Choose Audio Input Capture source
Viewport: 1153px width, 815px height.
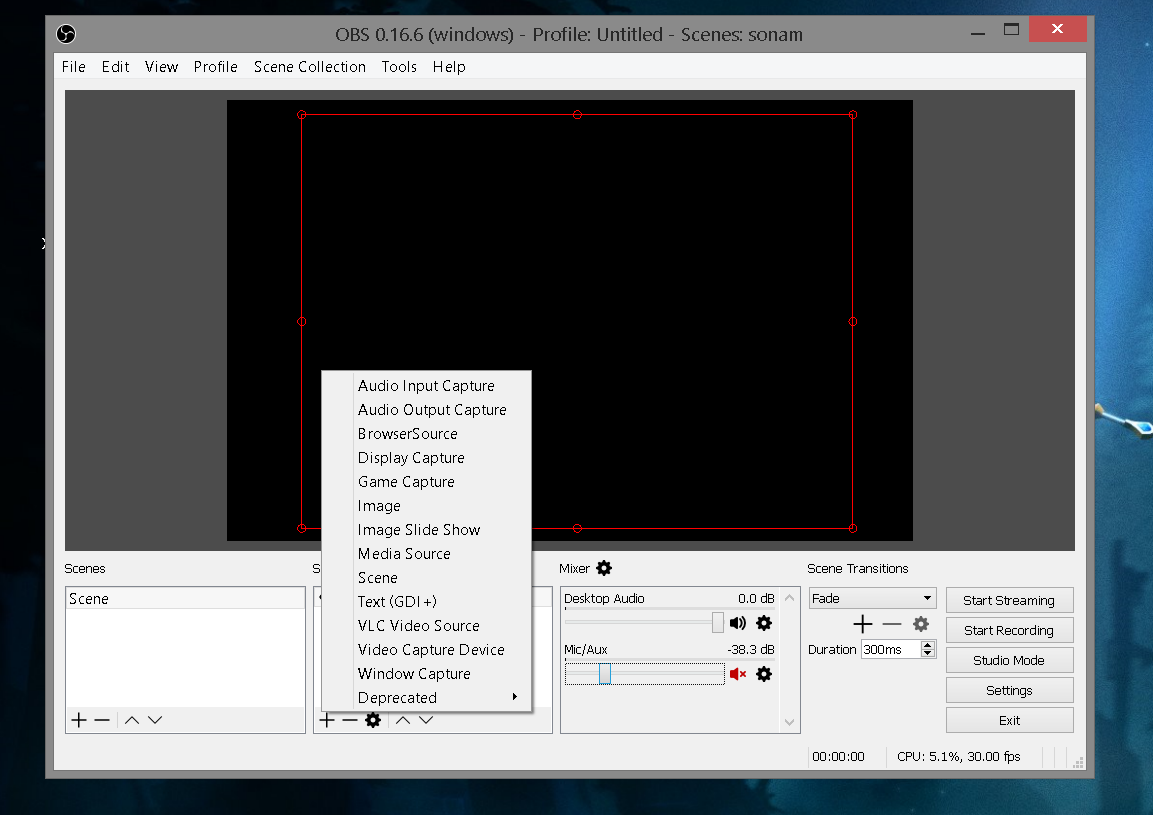(426, 385)
